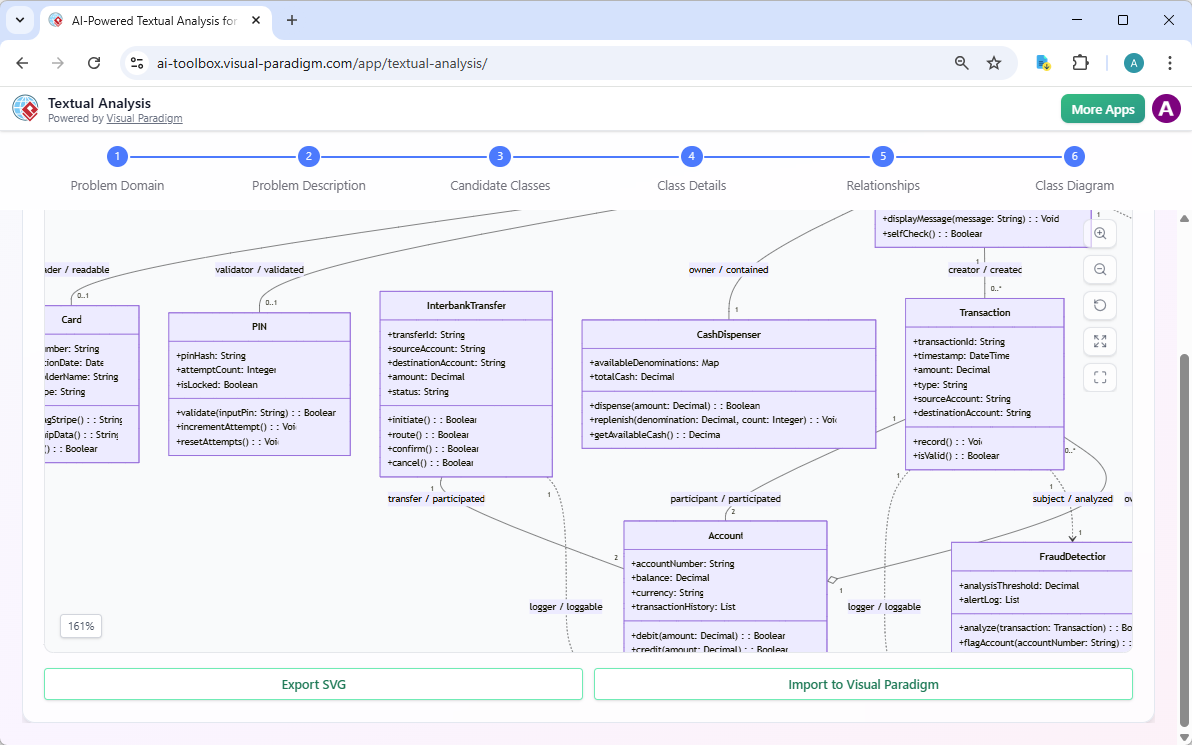Jump to step 5 Relationships
The height and width of the screenshot is (745, 1192).
coord(882,157)
